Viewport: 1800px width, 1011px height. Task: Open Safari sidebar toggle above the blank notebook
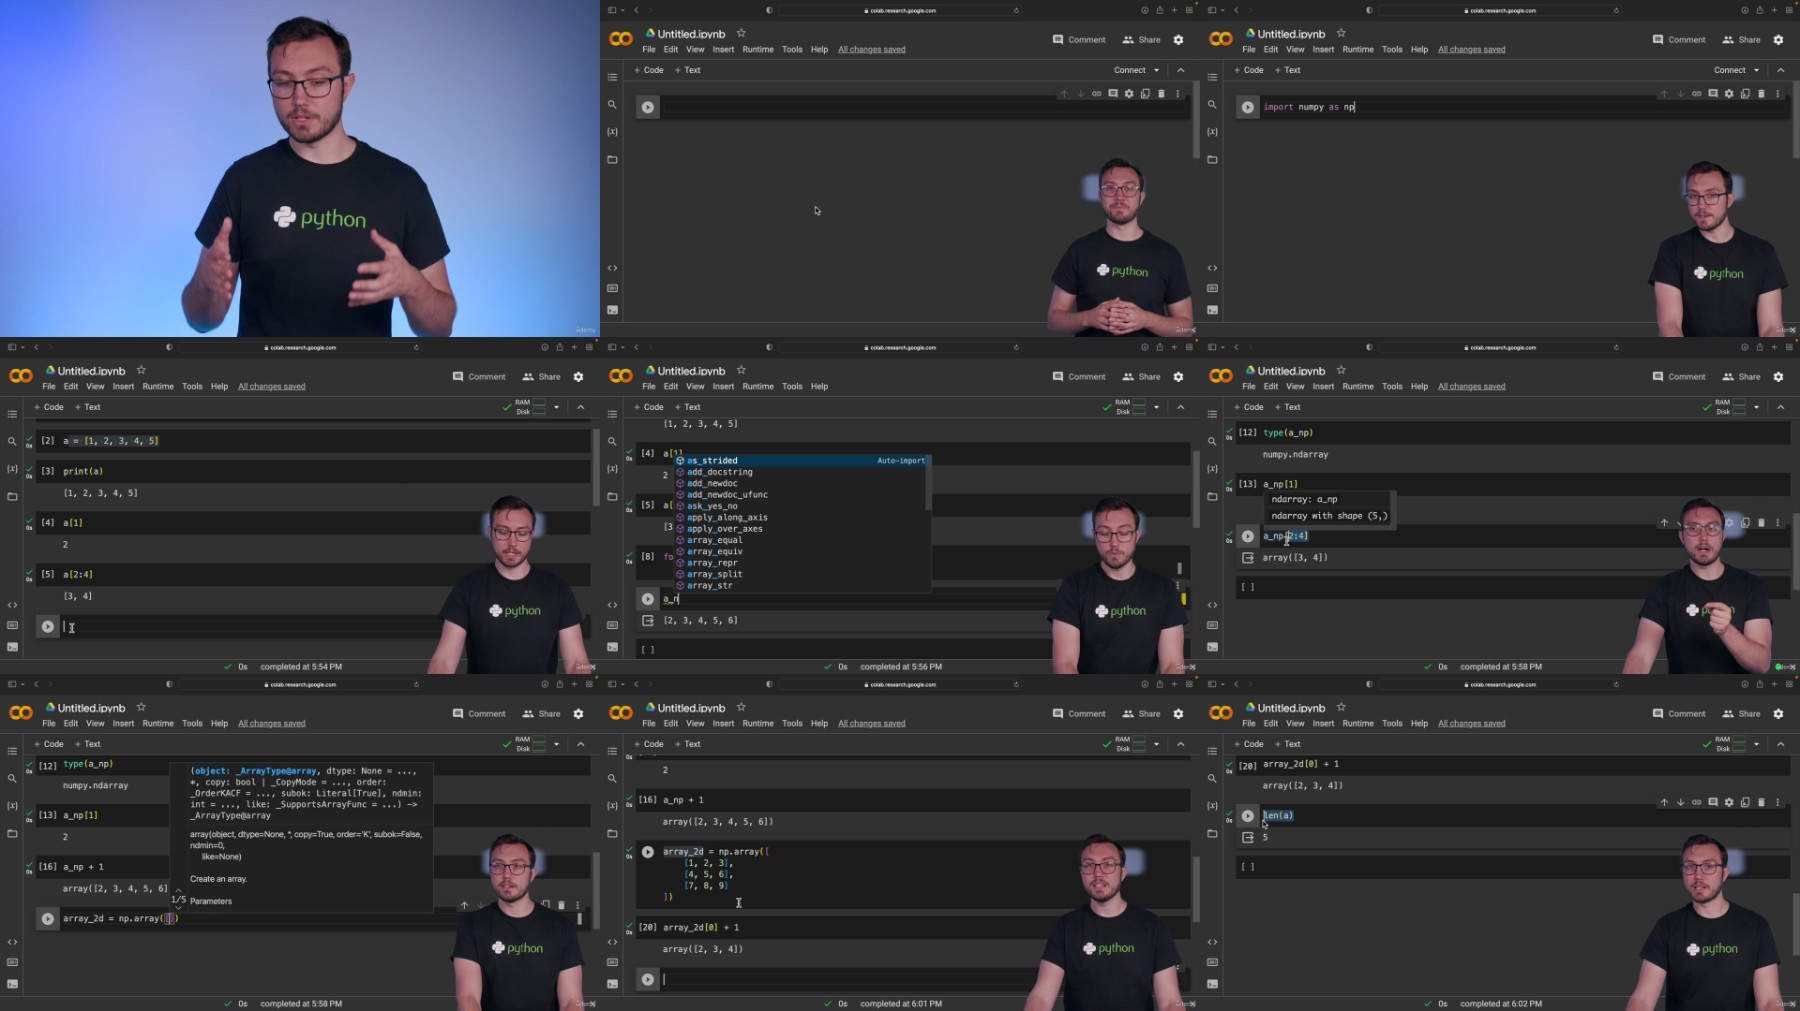tap(612, 10)
